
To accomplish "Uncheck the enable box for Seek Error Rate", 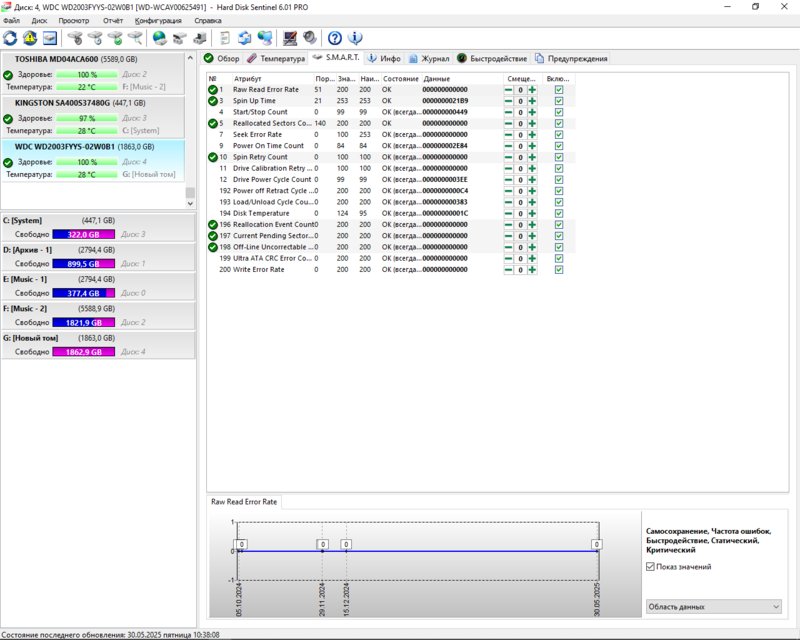I will [559, 134].
